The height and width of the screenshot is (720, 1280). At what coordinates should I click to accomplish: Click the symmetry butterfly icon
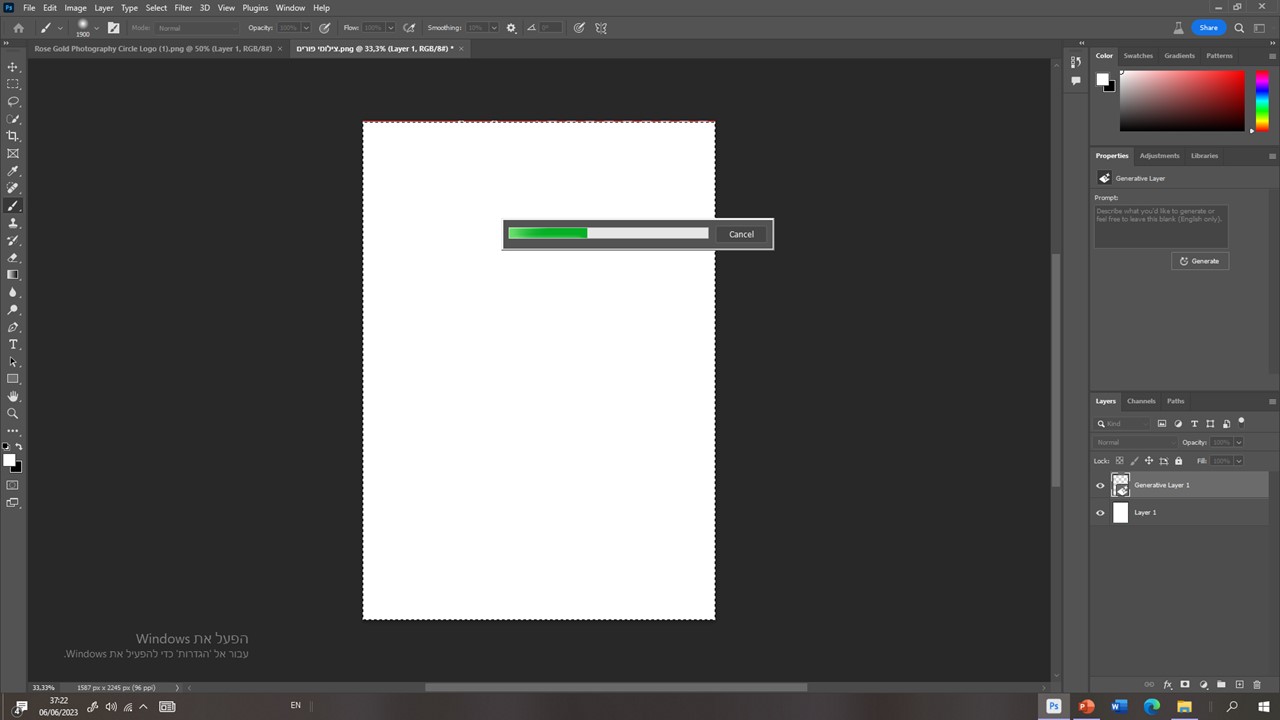[x=601, y=28]
